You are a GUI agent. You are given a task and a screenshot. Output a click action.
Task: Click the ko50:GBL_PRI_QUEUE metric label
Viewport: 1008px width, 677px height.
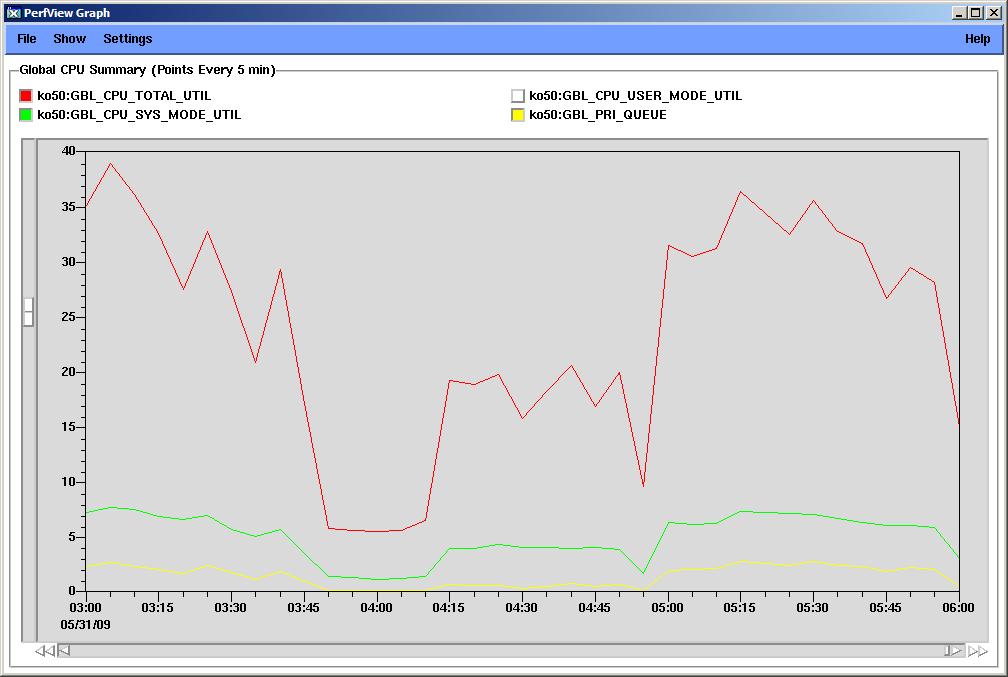598,115
